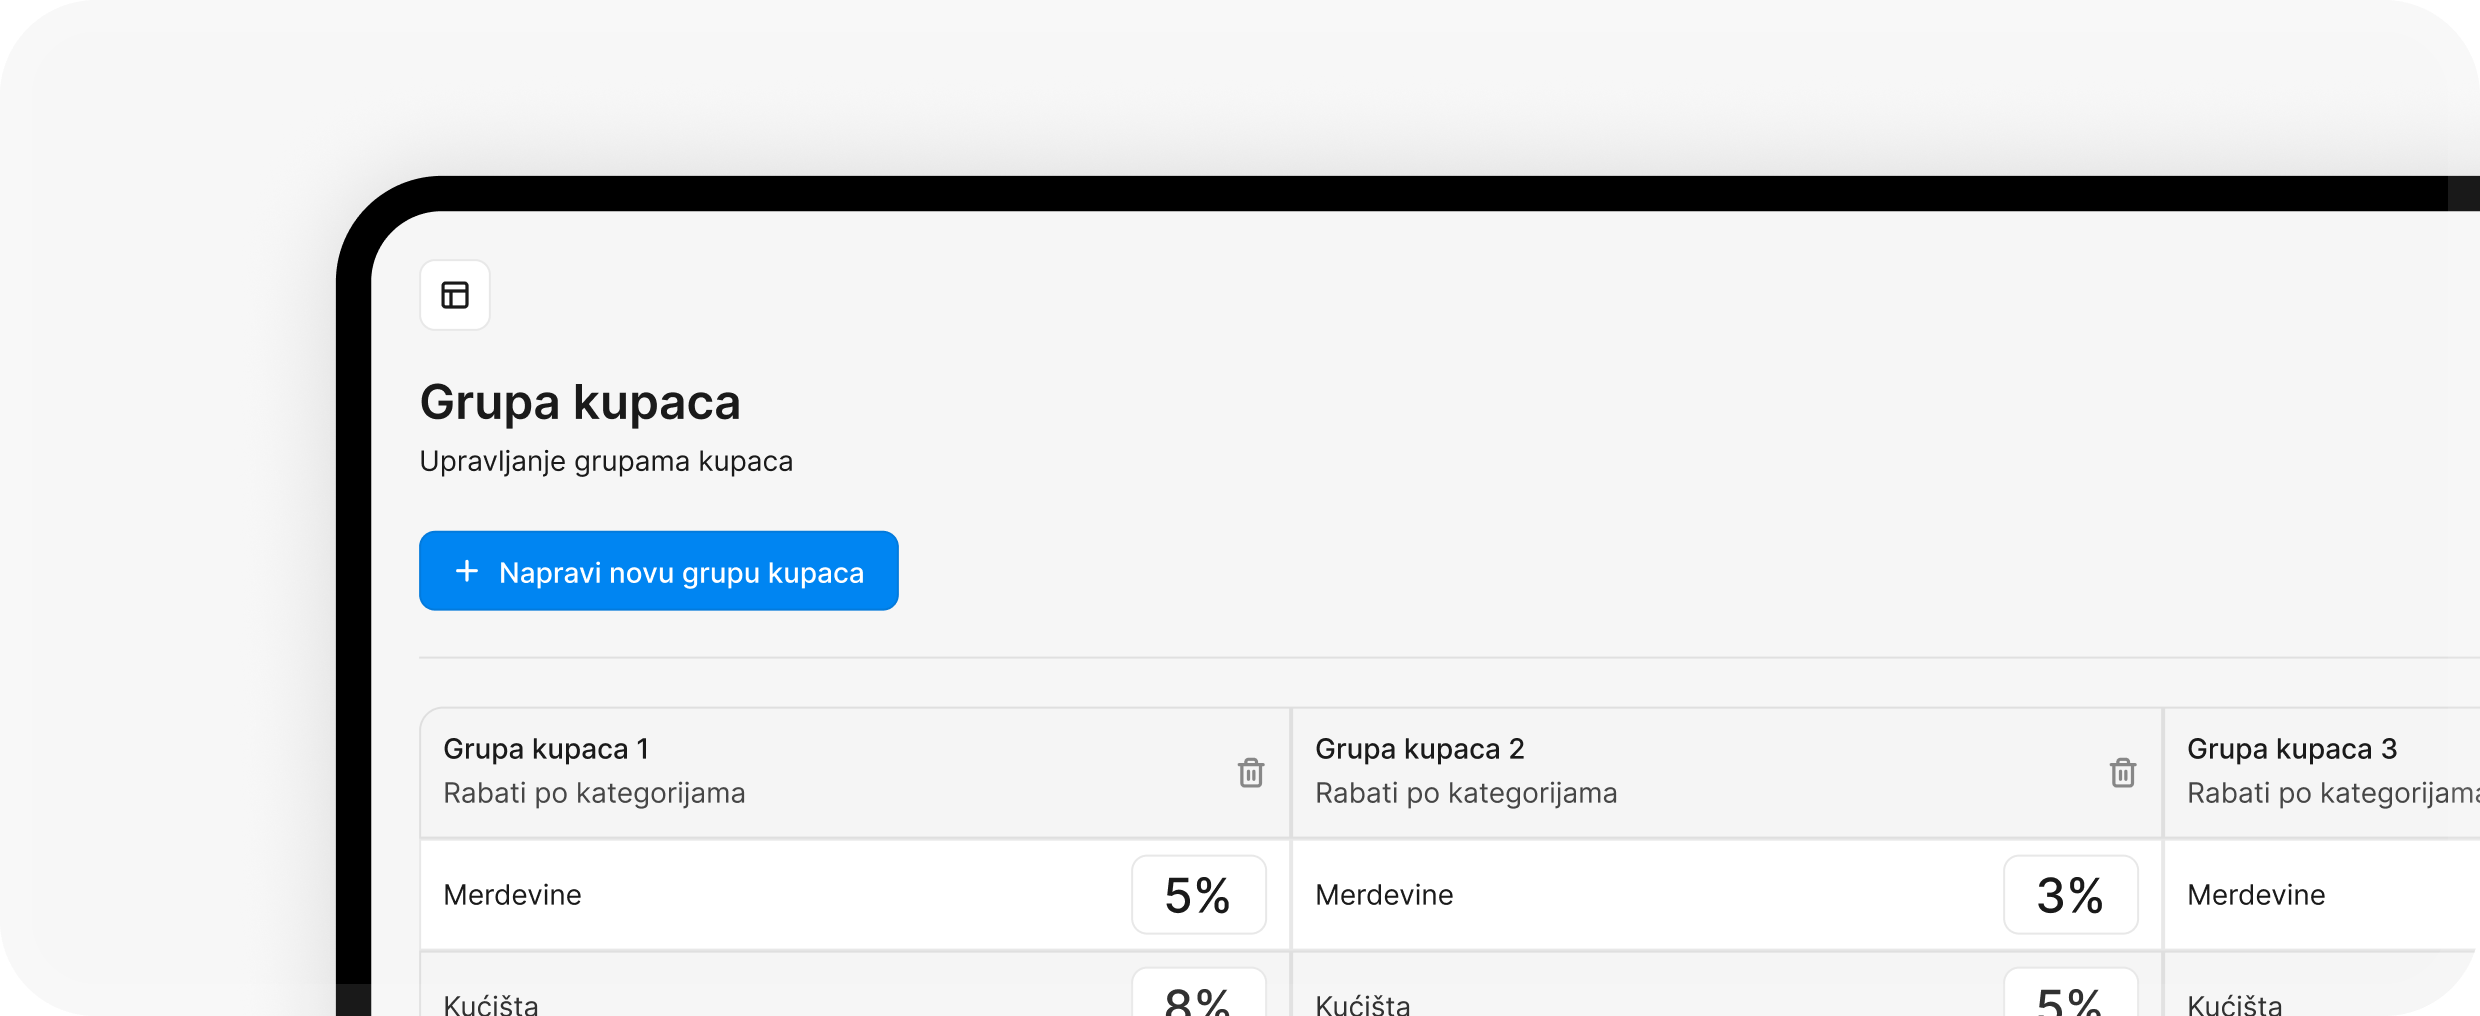Screen dimensions: 2480x1016
Task: Delete Grupa kupaca 1 with trash icon
Action: (1251, 772)
